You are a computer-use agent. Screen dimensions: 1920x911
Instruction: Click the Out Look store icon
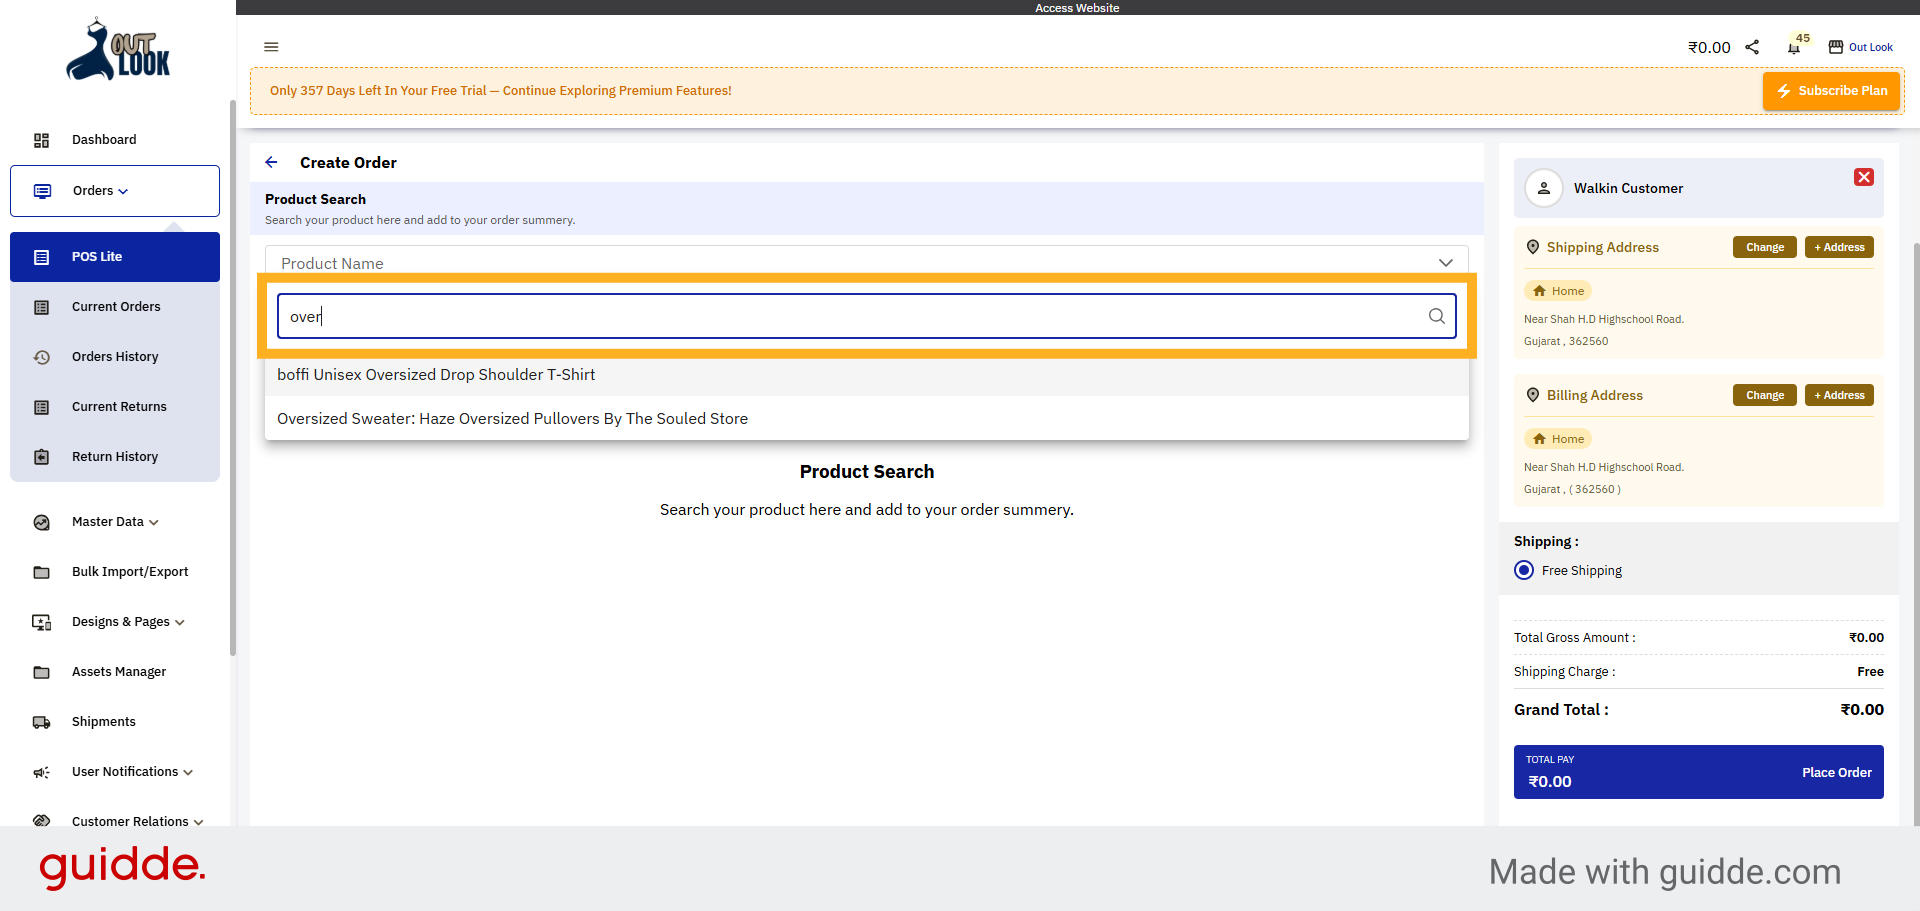tap(1836, 46)
